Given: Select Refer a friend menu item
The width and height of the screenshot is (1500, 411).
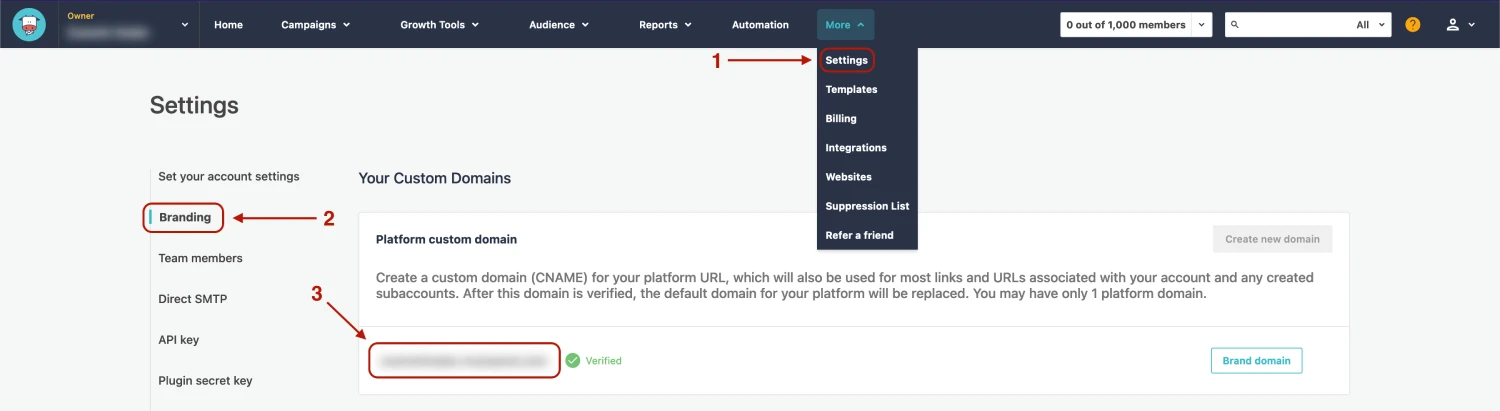Looking at the screenshot, I should 859,235.
